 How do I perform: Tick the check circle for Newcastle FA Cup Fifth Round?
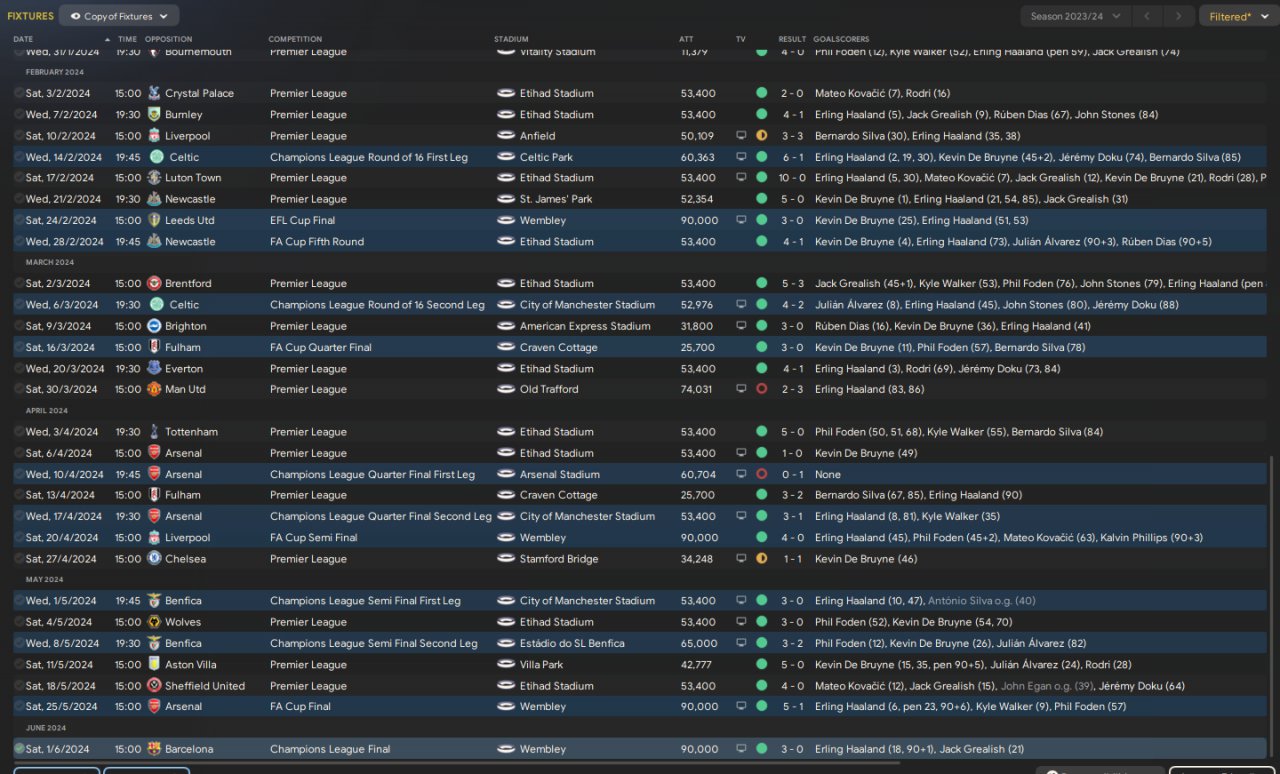pyautogui.click(x=19, y=241)
